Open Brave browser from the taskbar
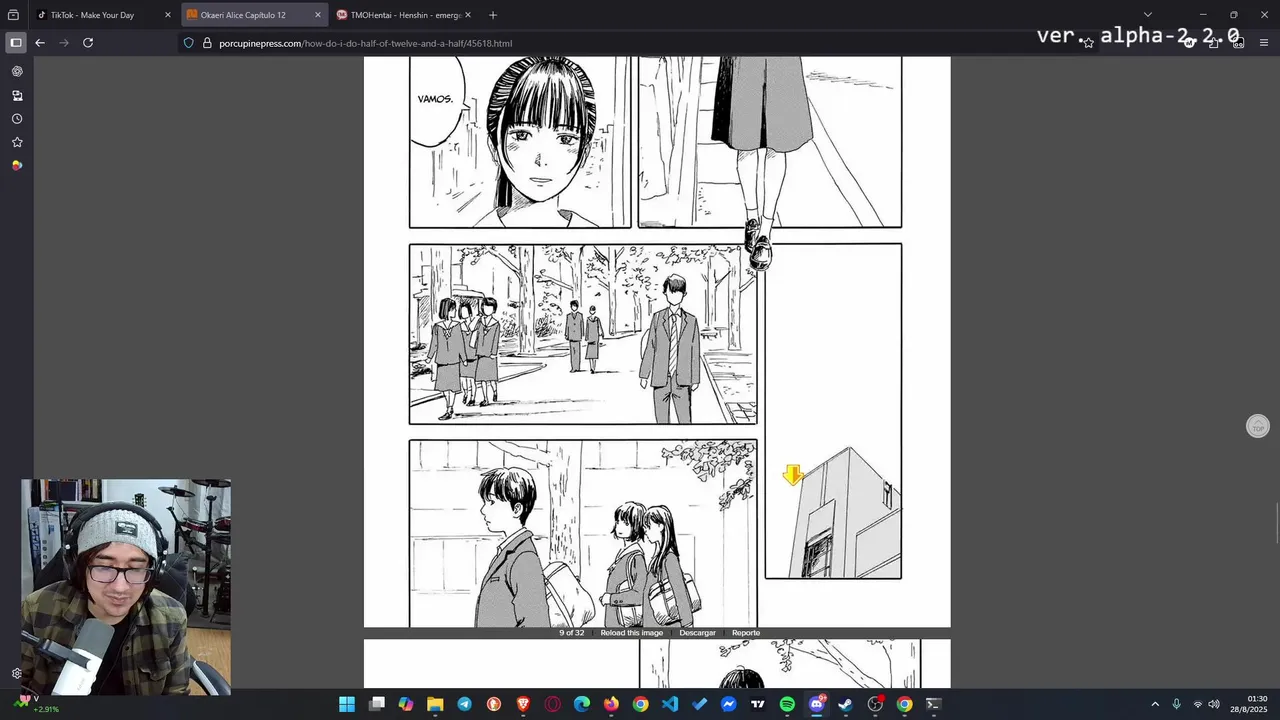1280x720 pixels. [523, 704]
